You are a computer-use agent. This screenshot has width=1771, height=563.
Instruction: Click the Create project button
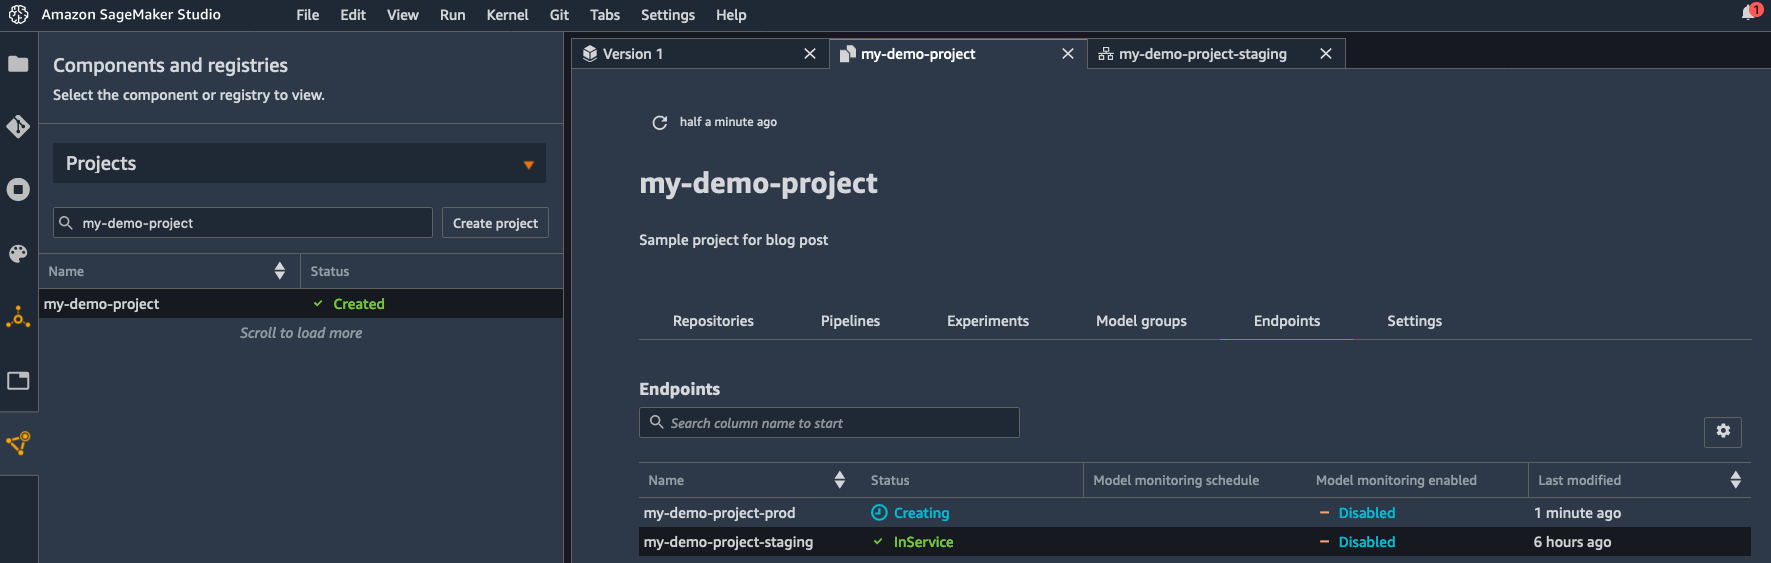click(x=495, y=223)
